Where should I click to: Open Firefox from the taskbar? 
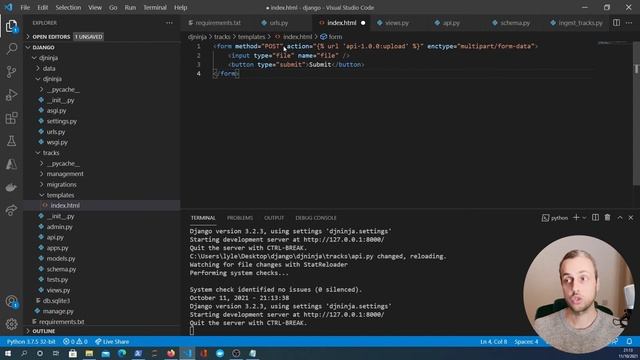point(171,353)
